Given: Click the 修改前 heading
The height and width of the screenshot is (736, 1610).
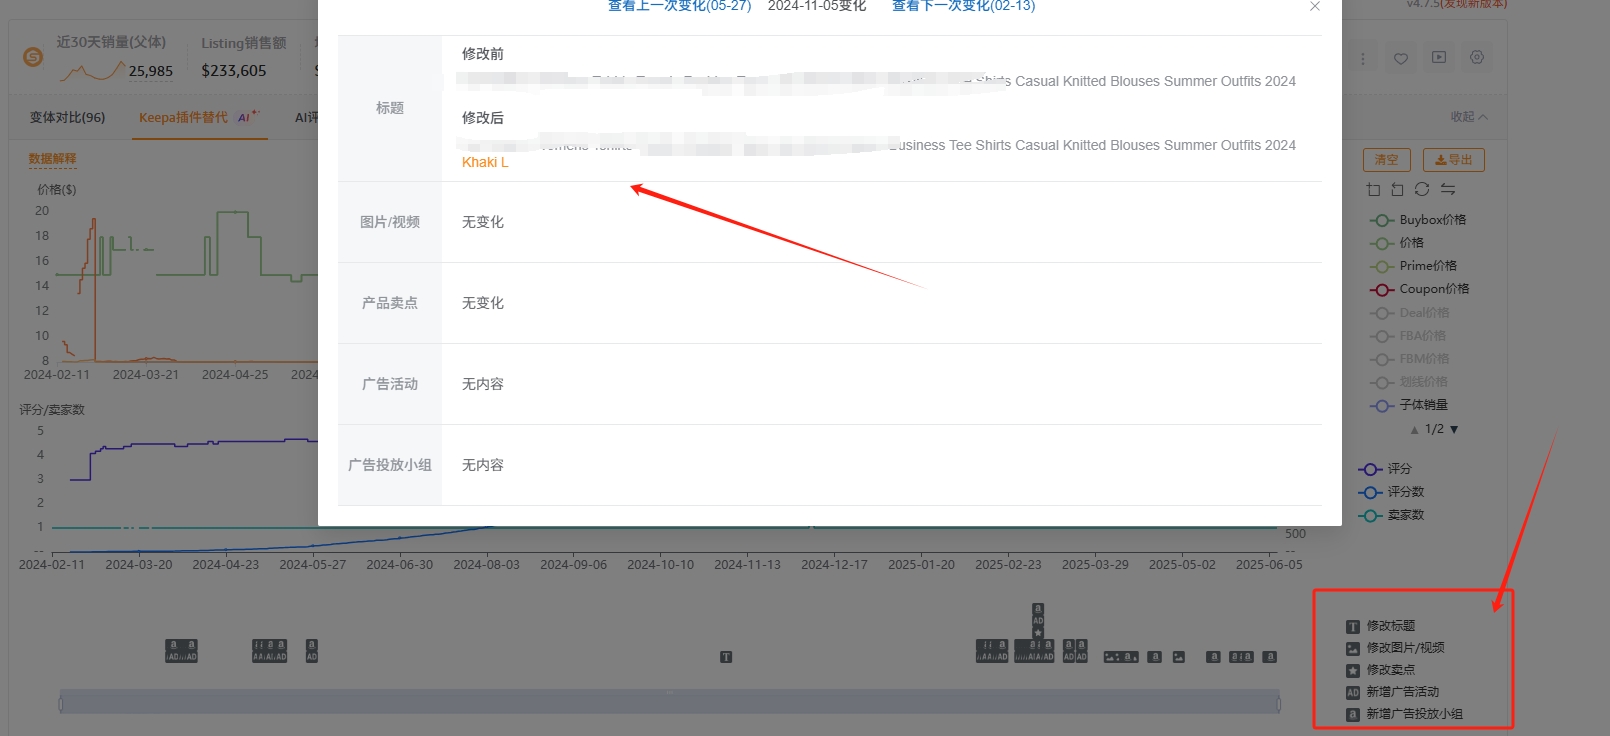Looking at the screenshot, I should (483, 54).
